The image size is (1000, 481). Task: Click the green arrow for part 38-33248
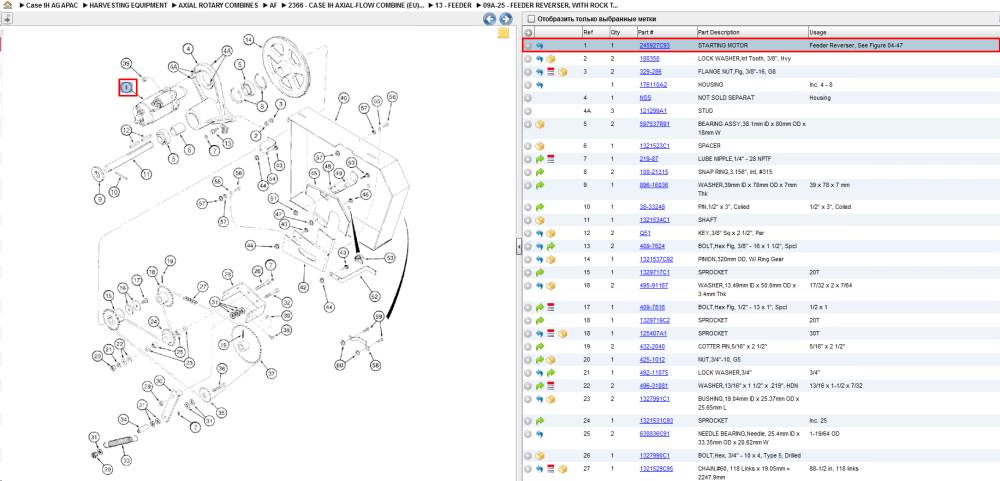point(540,207)
